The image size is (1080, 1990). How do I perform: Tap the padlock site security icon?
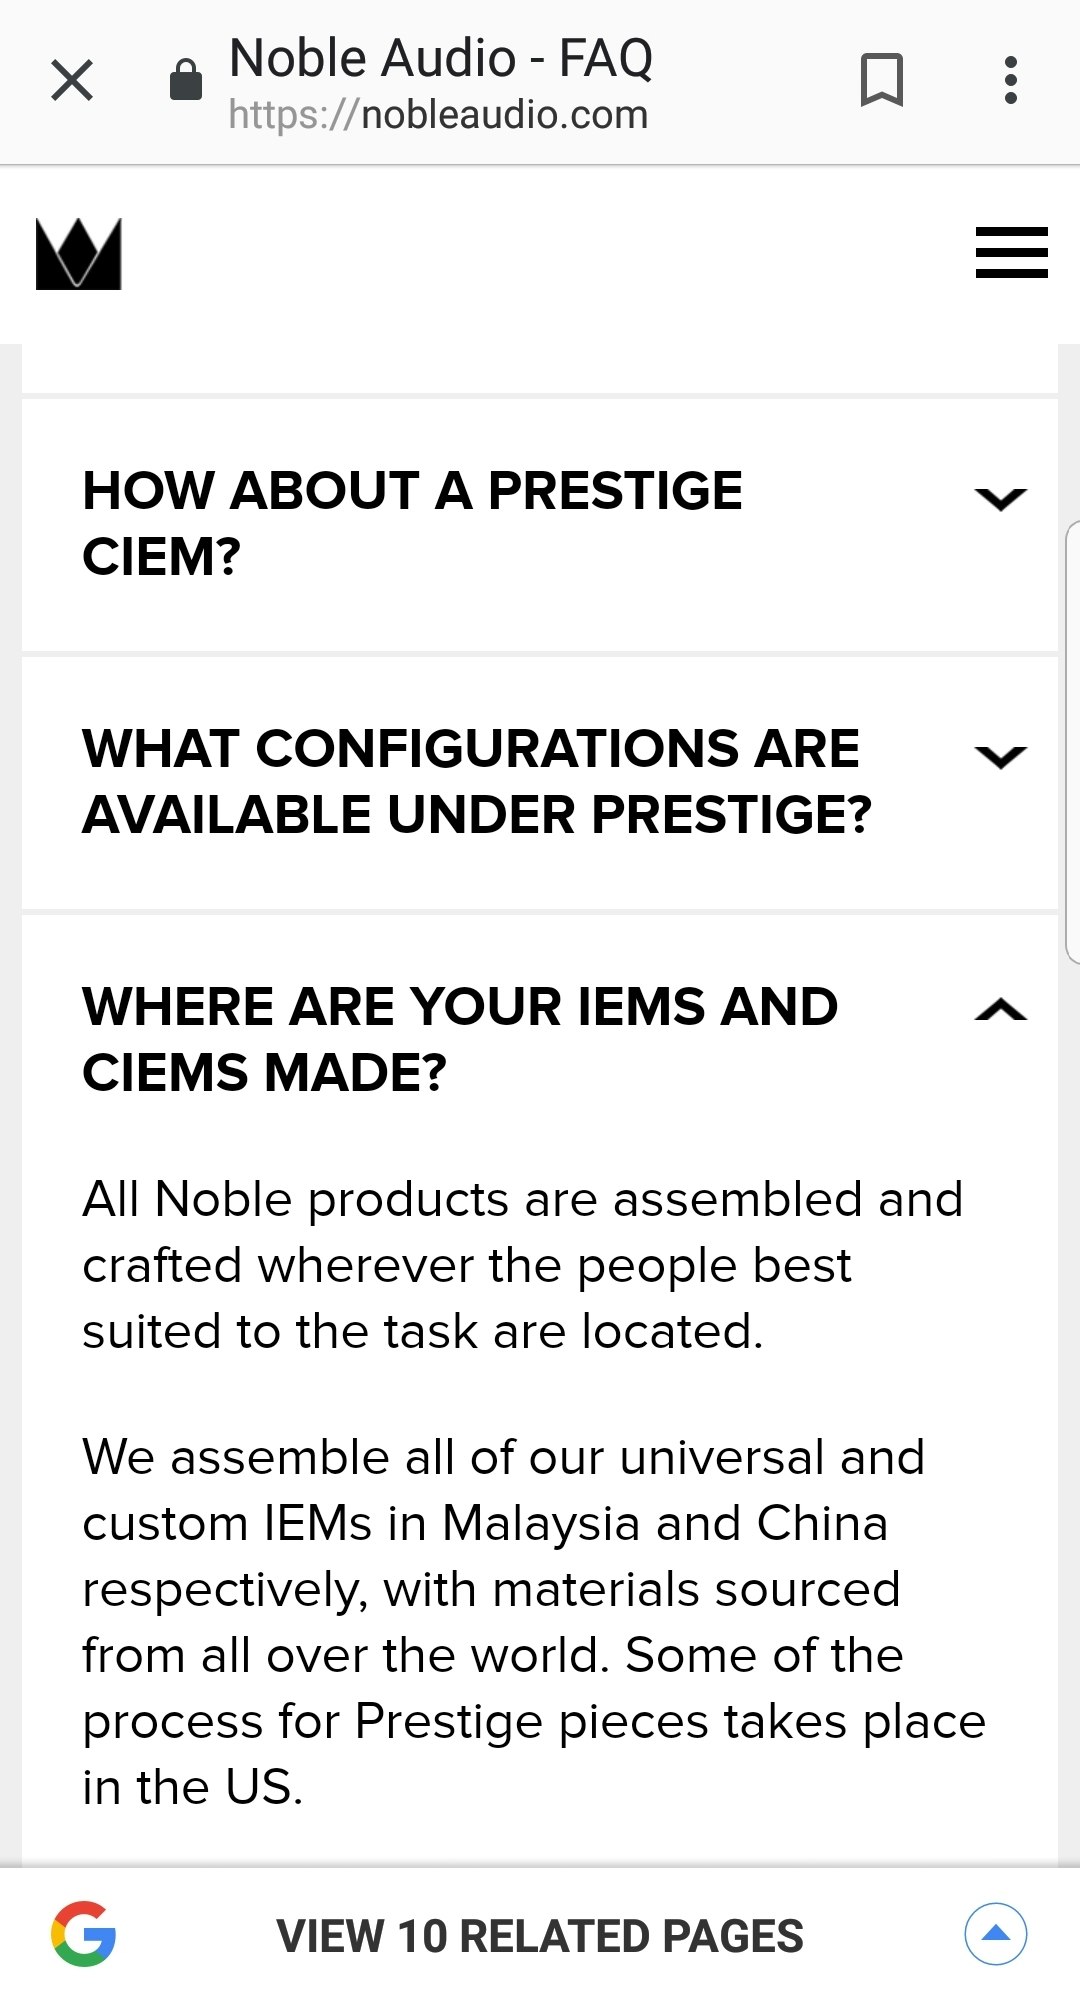(x=186, y=80)
